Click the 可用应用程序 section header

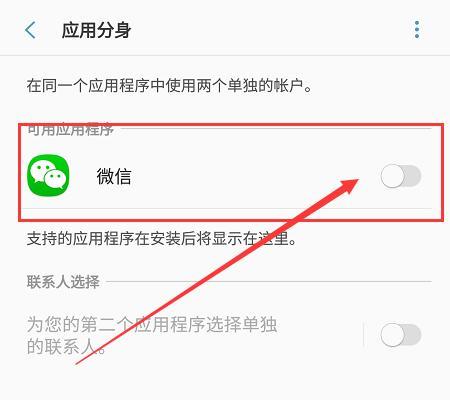pyautogui.click(x=70, y=130)
